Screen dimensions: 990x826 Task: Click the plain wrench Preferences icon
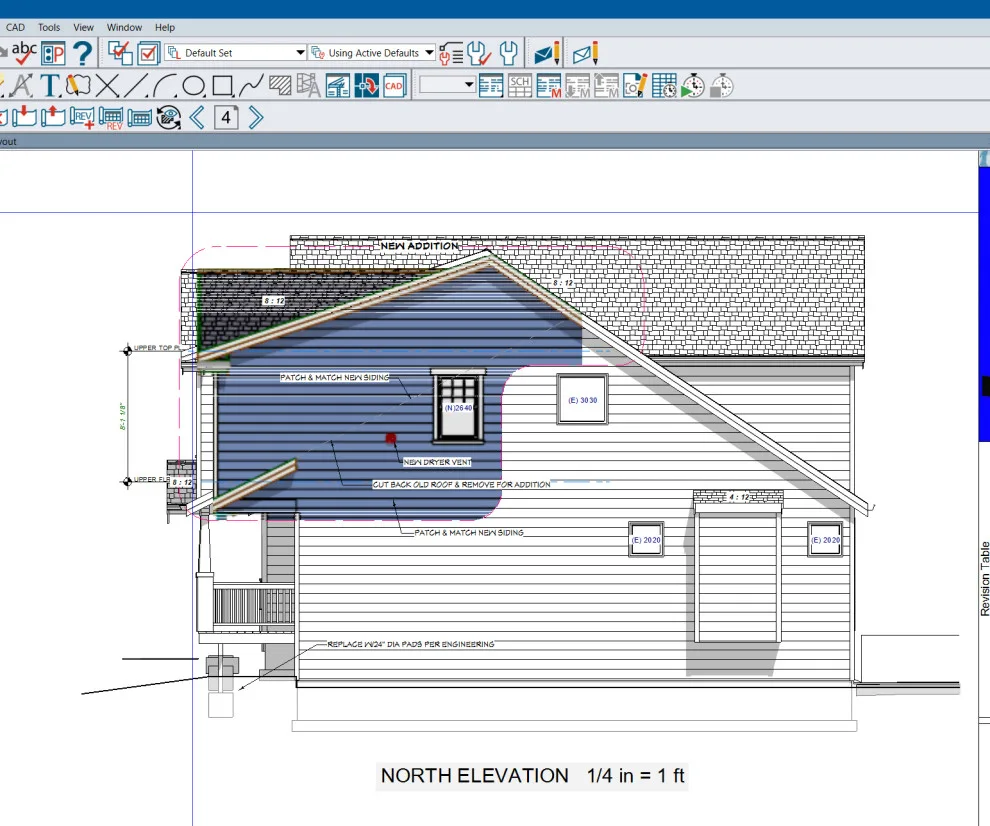point(508,54)
